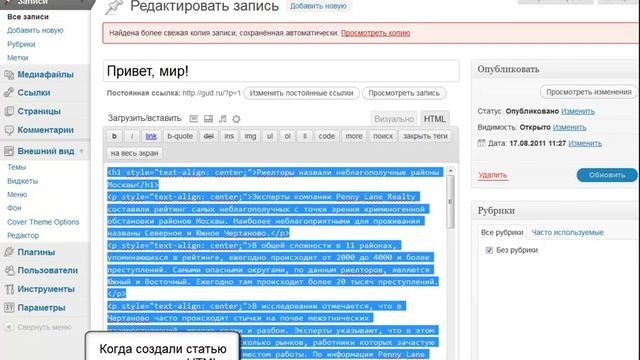Click the li quicktag button
Screen dimensions: 640x360
(304, 136)
